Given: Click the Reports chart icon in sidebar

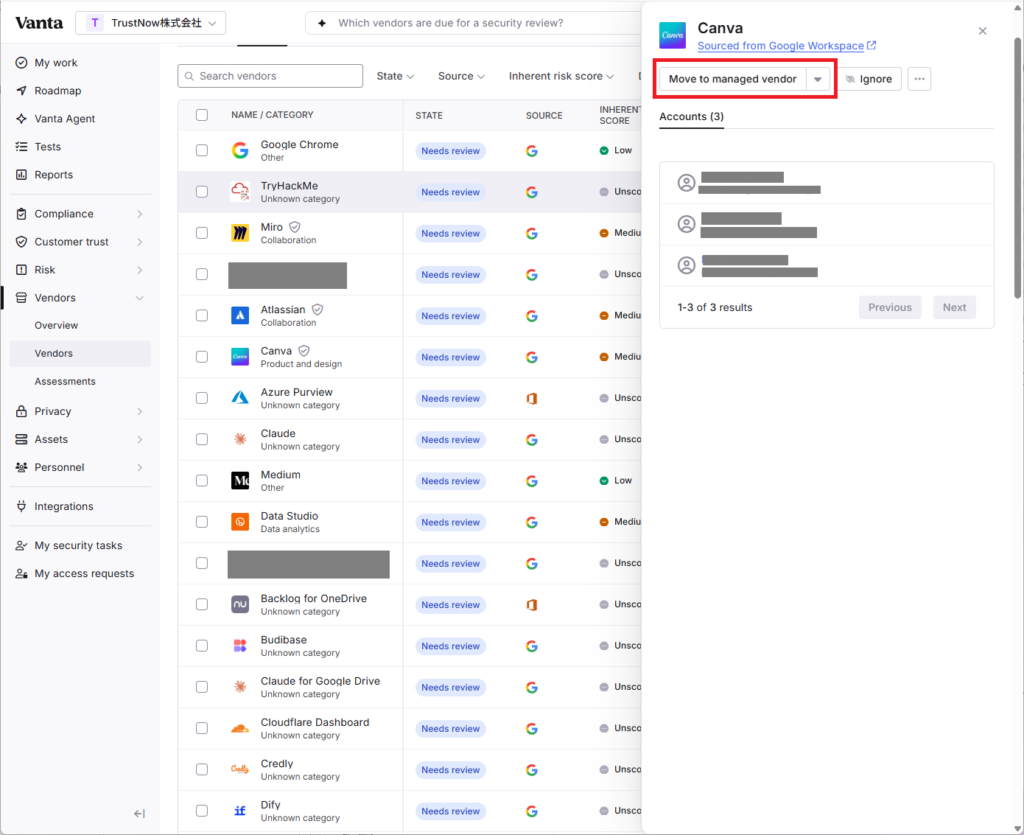Looking at the screenshot, I should (x=22, y=175).
